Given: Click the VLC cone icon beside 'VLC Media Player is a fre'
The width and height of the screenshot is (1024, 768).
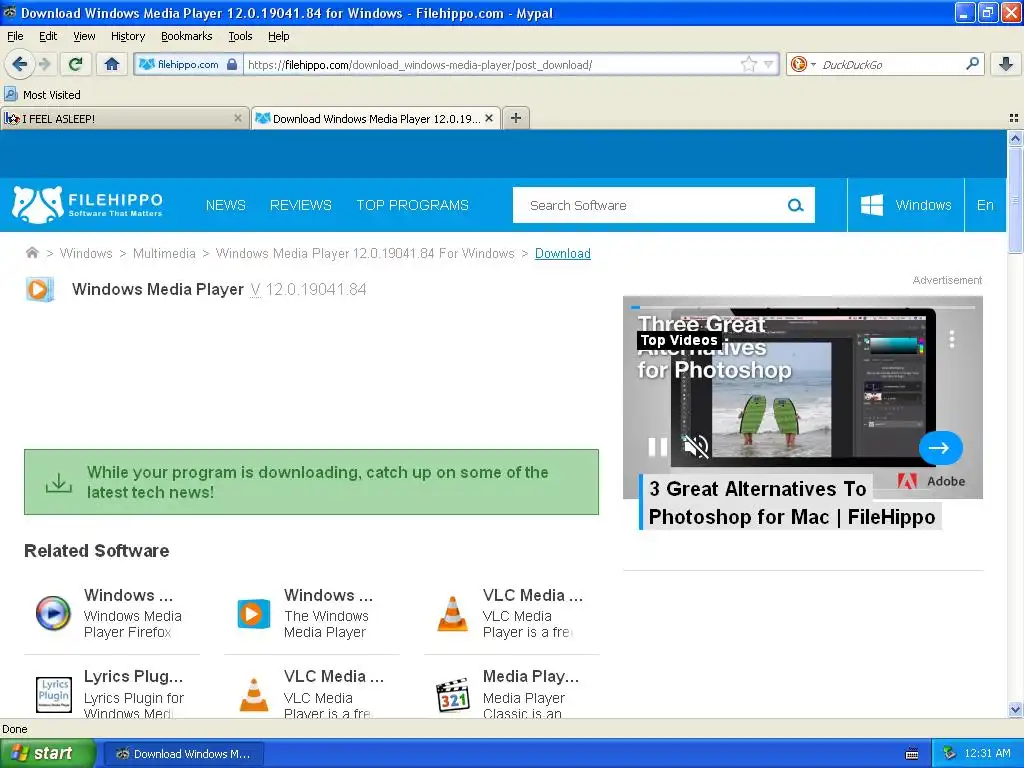Looking at the screenshot, I should 453,614.
